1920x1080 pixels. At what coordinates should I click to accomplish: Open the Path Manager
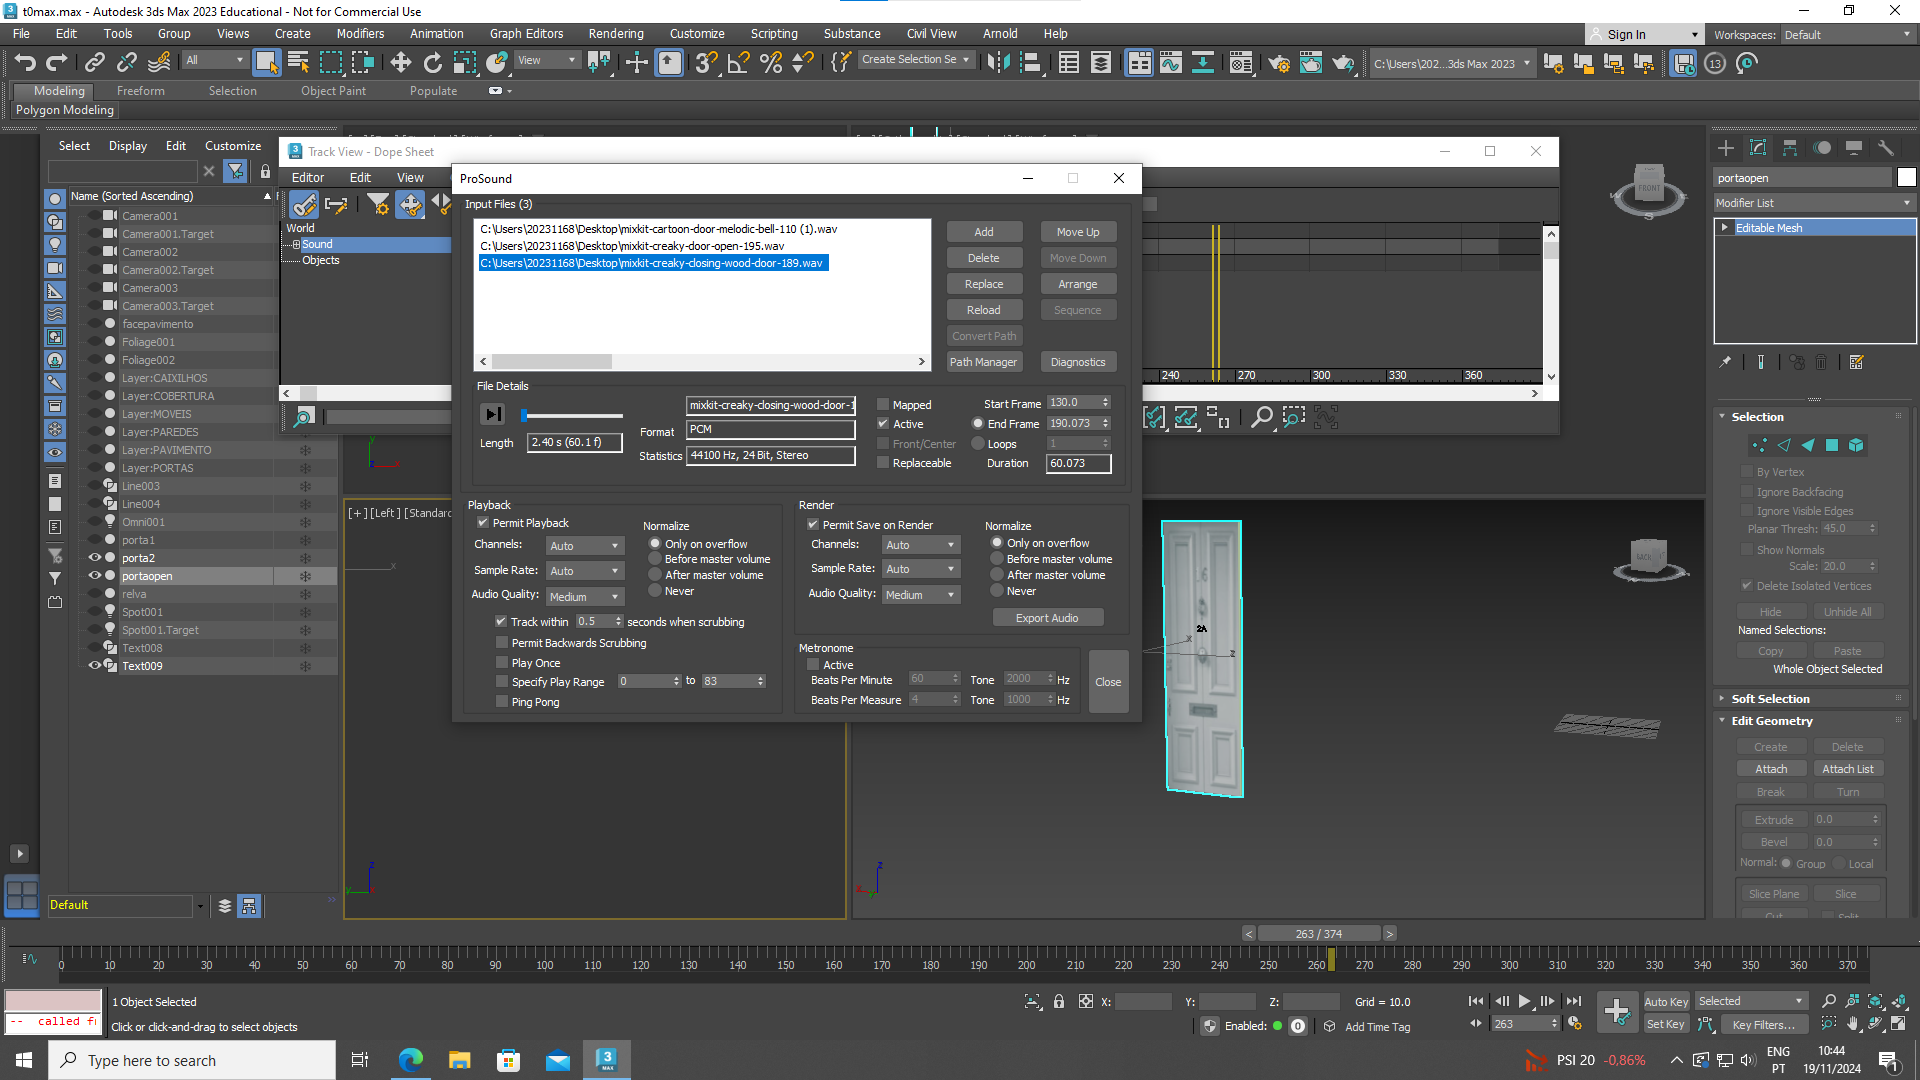[984, 362]
